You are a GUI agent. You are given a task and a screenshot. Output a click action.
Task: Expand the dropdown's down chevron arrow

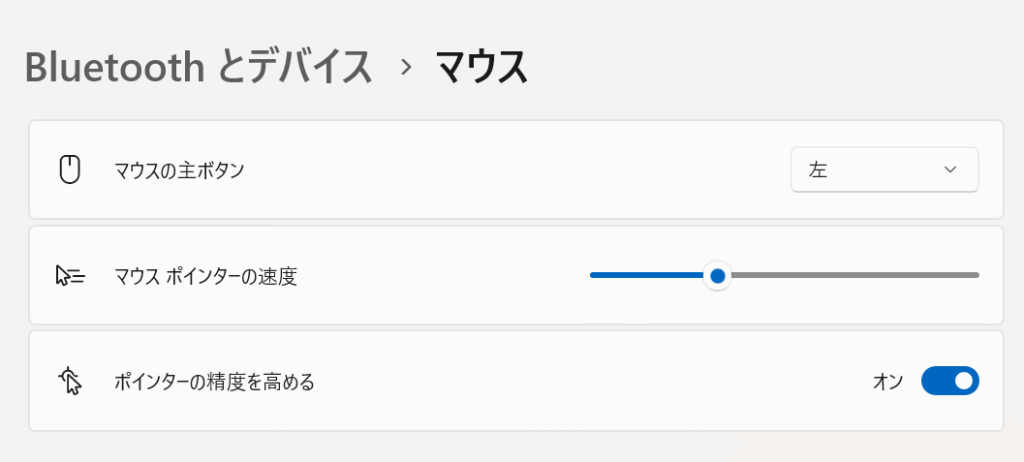coord(950,170)
